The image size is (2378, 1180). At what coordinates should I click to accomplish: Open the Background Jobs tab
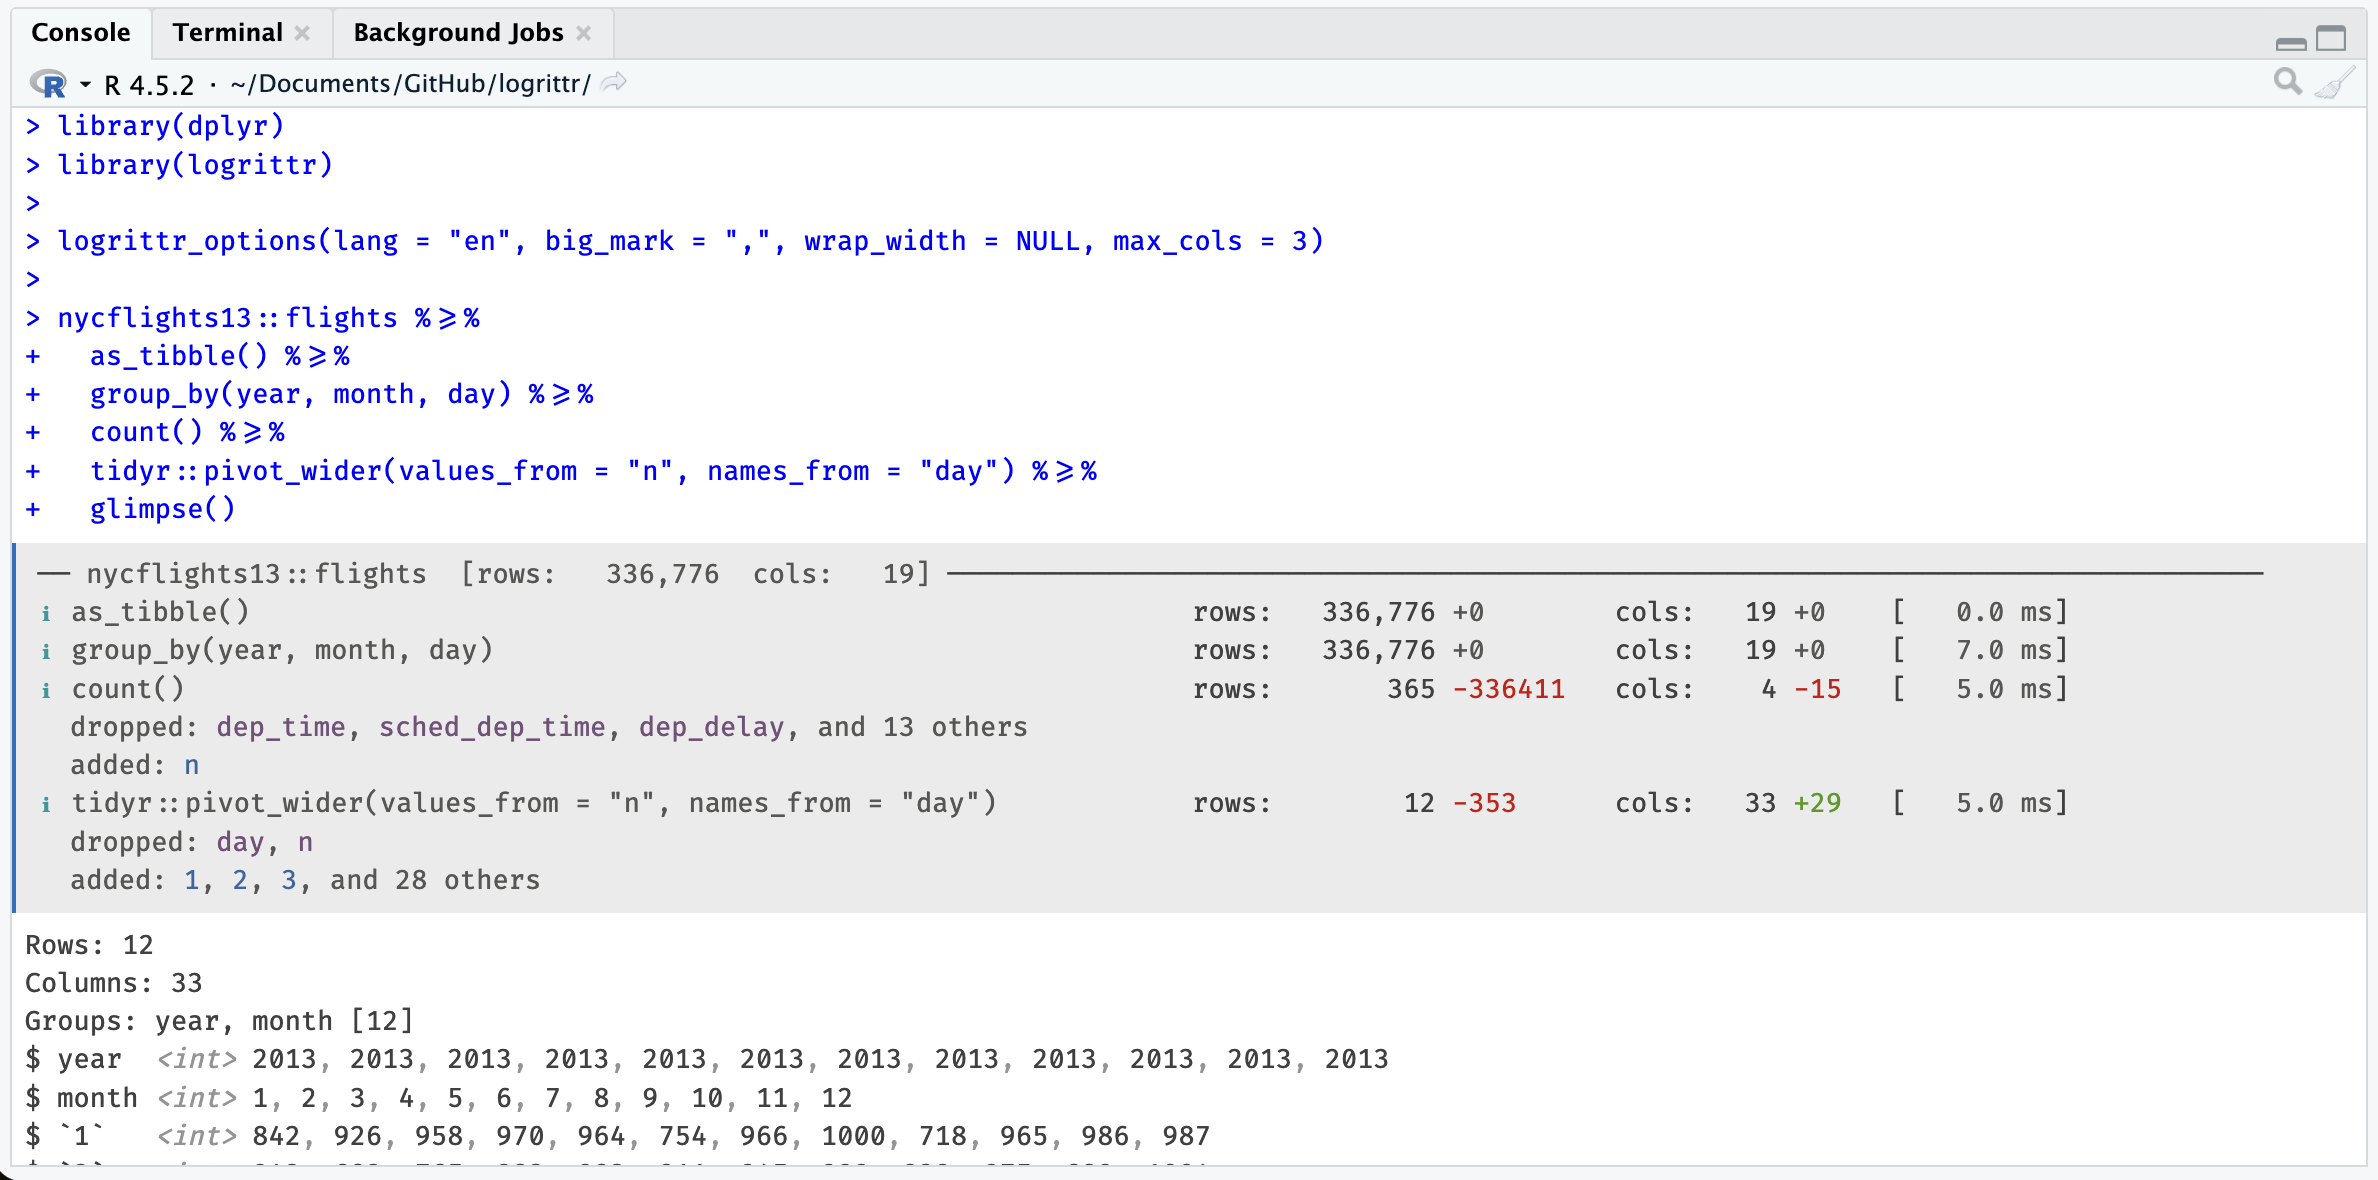coord(458,33)
